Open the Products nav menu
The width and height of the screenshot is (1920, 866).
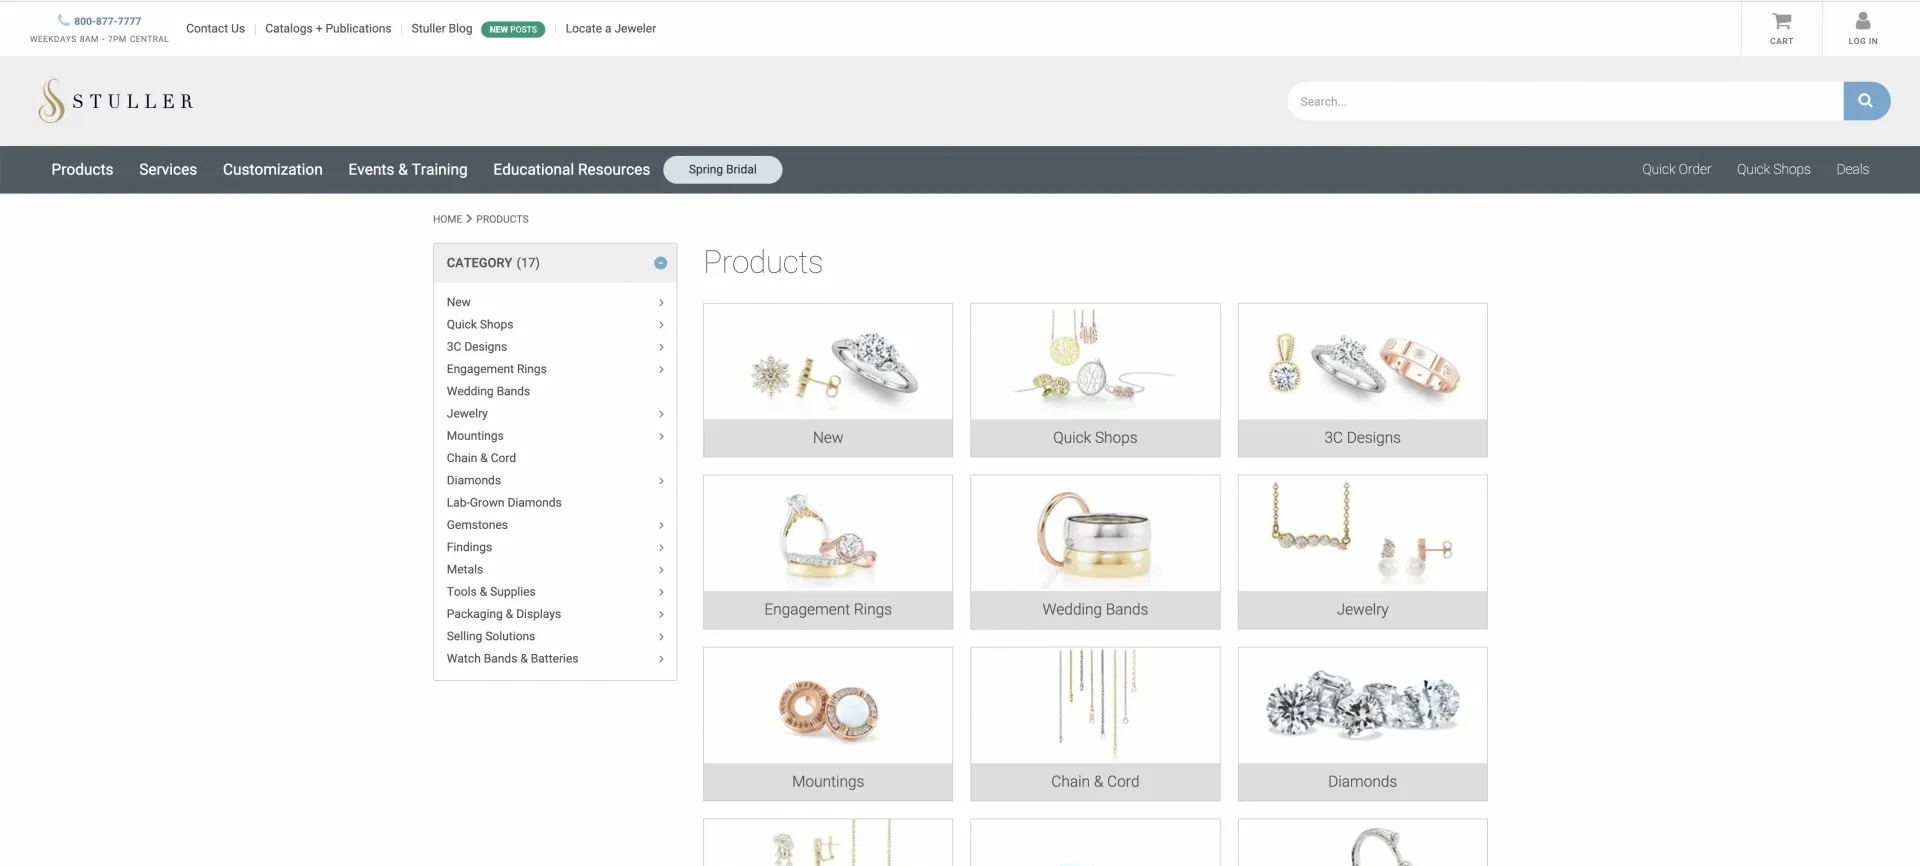tap(82, 169)
